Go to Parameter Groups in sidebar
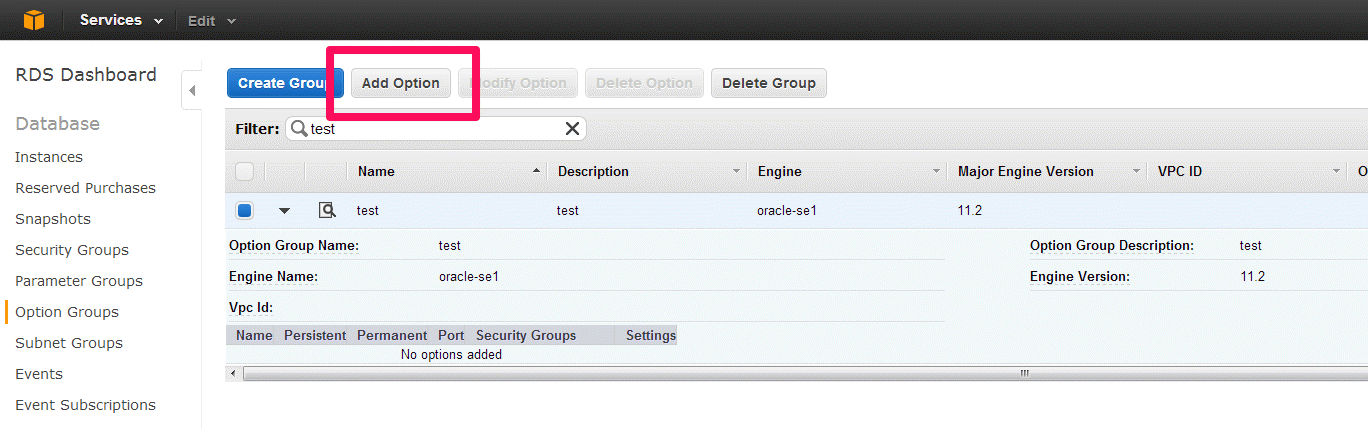The height and width of the screenshot is (429, 1368). tap(79, 281)
